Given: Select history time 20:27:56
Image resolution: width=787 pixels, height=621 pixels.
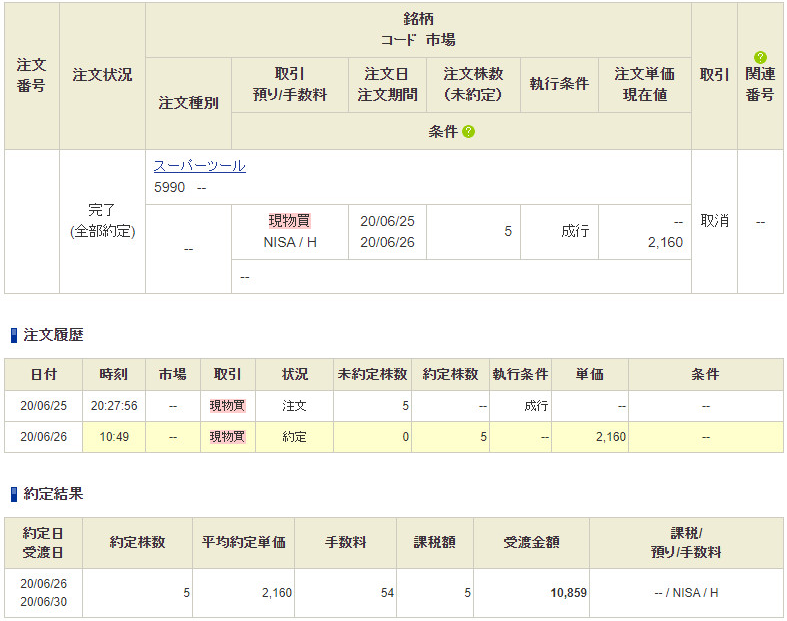Looking at the screenshot, I should (x=114, y=406).
